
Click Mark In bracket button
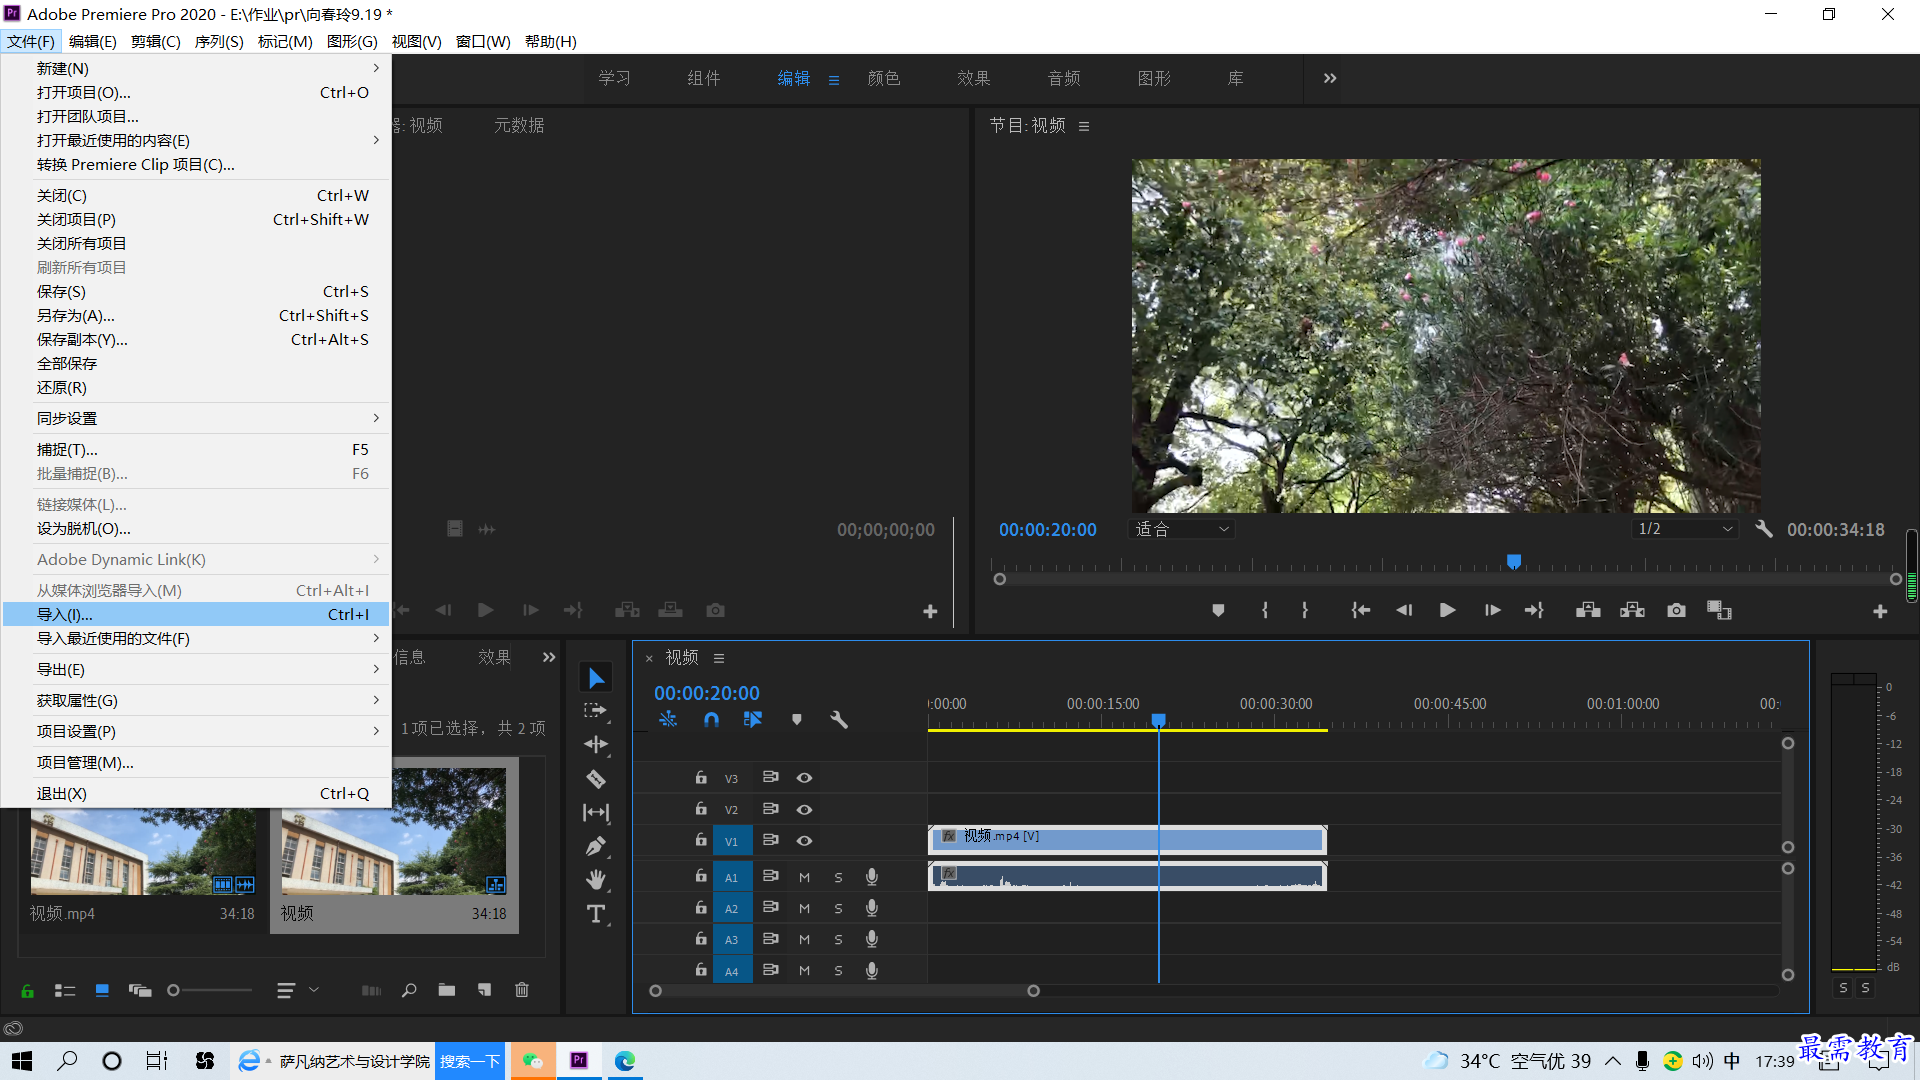point(1265,610)
